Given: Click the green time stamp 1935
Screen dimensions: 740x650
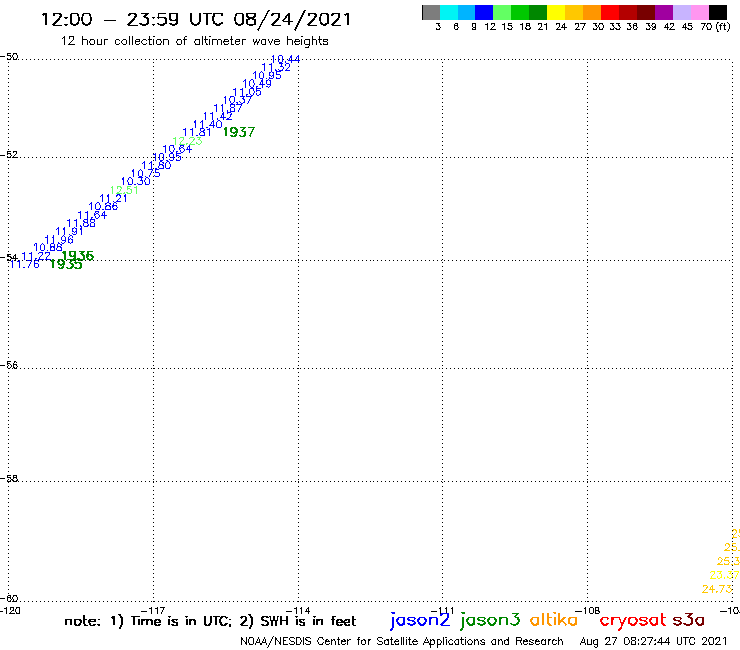Looking at the screenshot, I should 66,264.
